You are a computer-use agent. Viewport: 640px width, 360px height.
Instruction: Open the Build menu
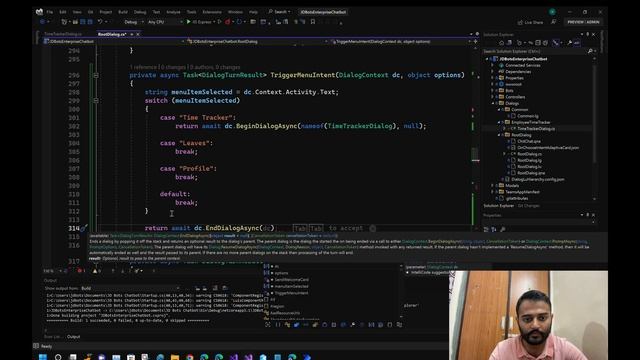(123, 12)
